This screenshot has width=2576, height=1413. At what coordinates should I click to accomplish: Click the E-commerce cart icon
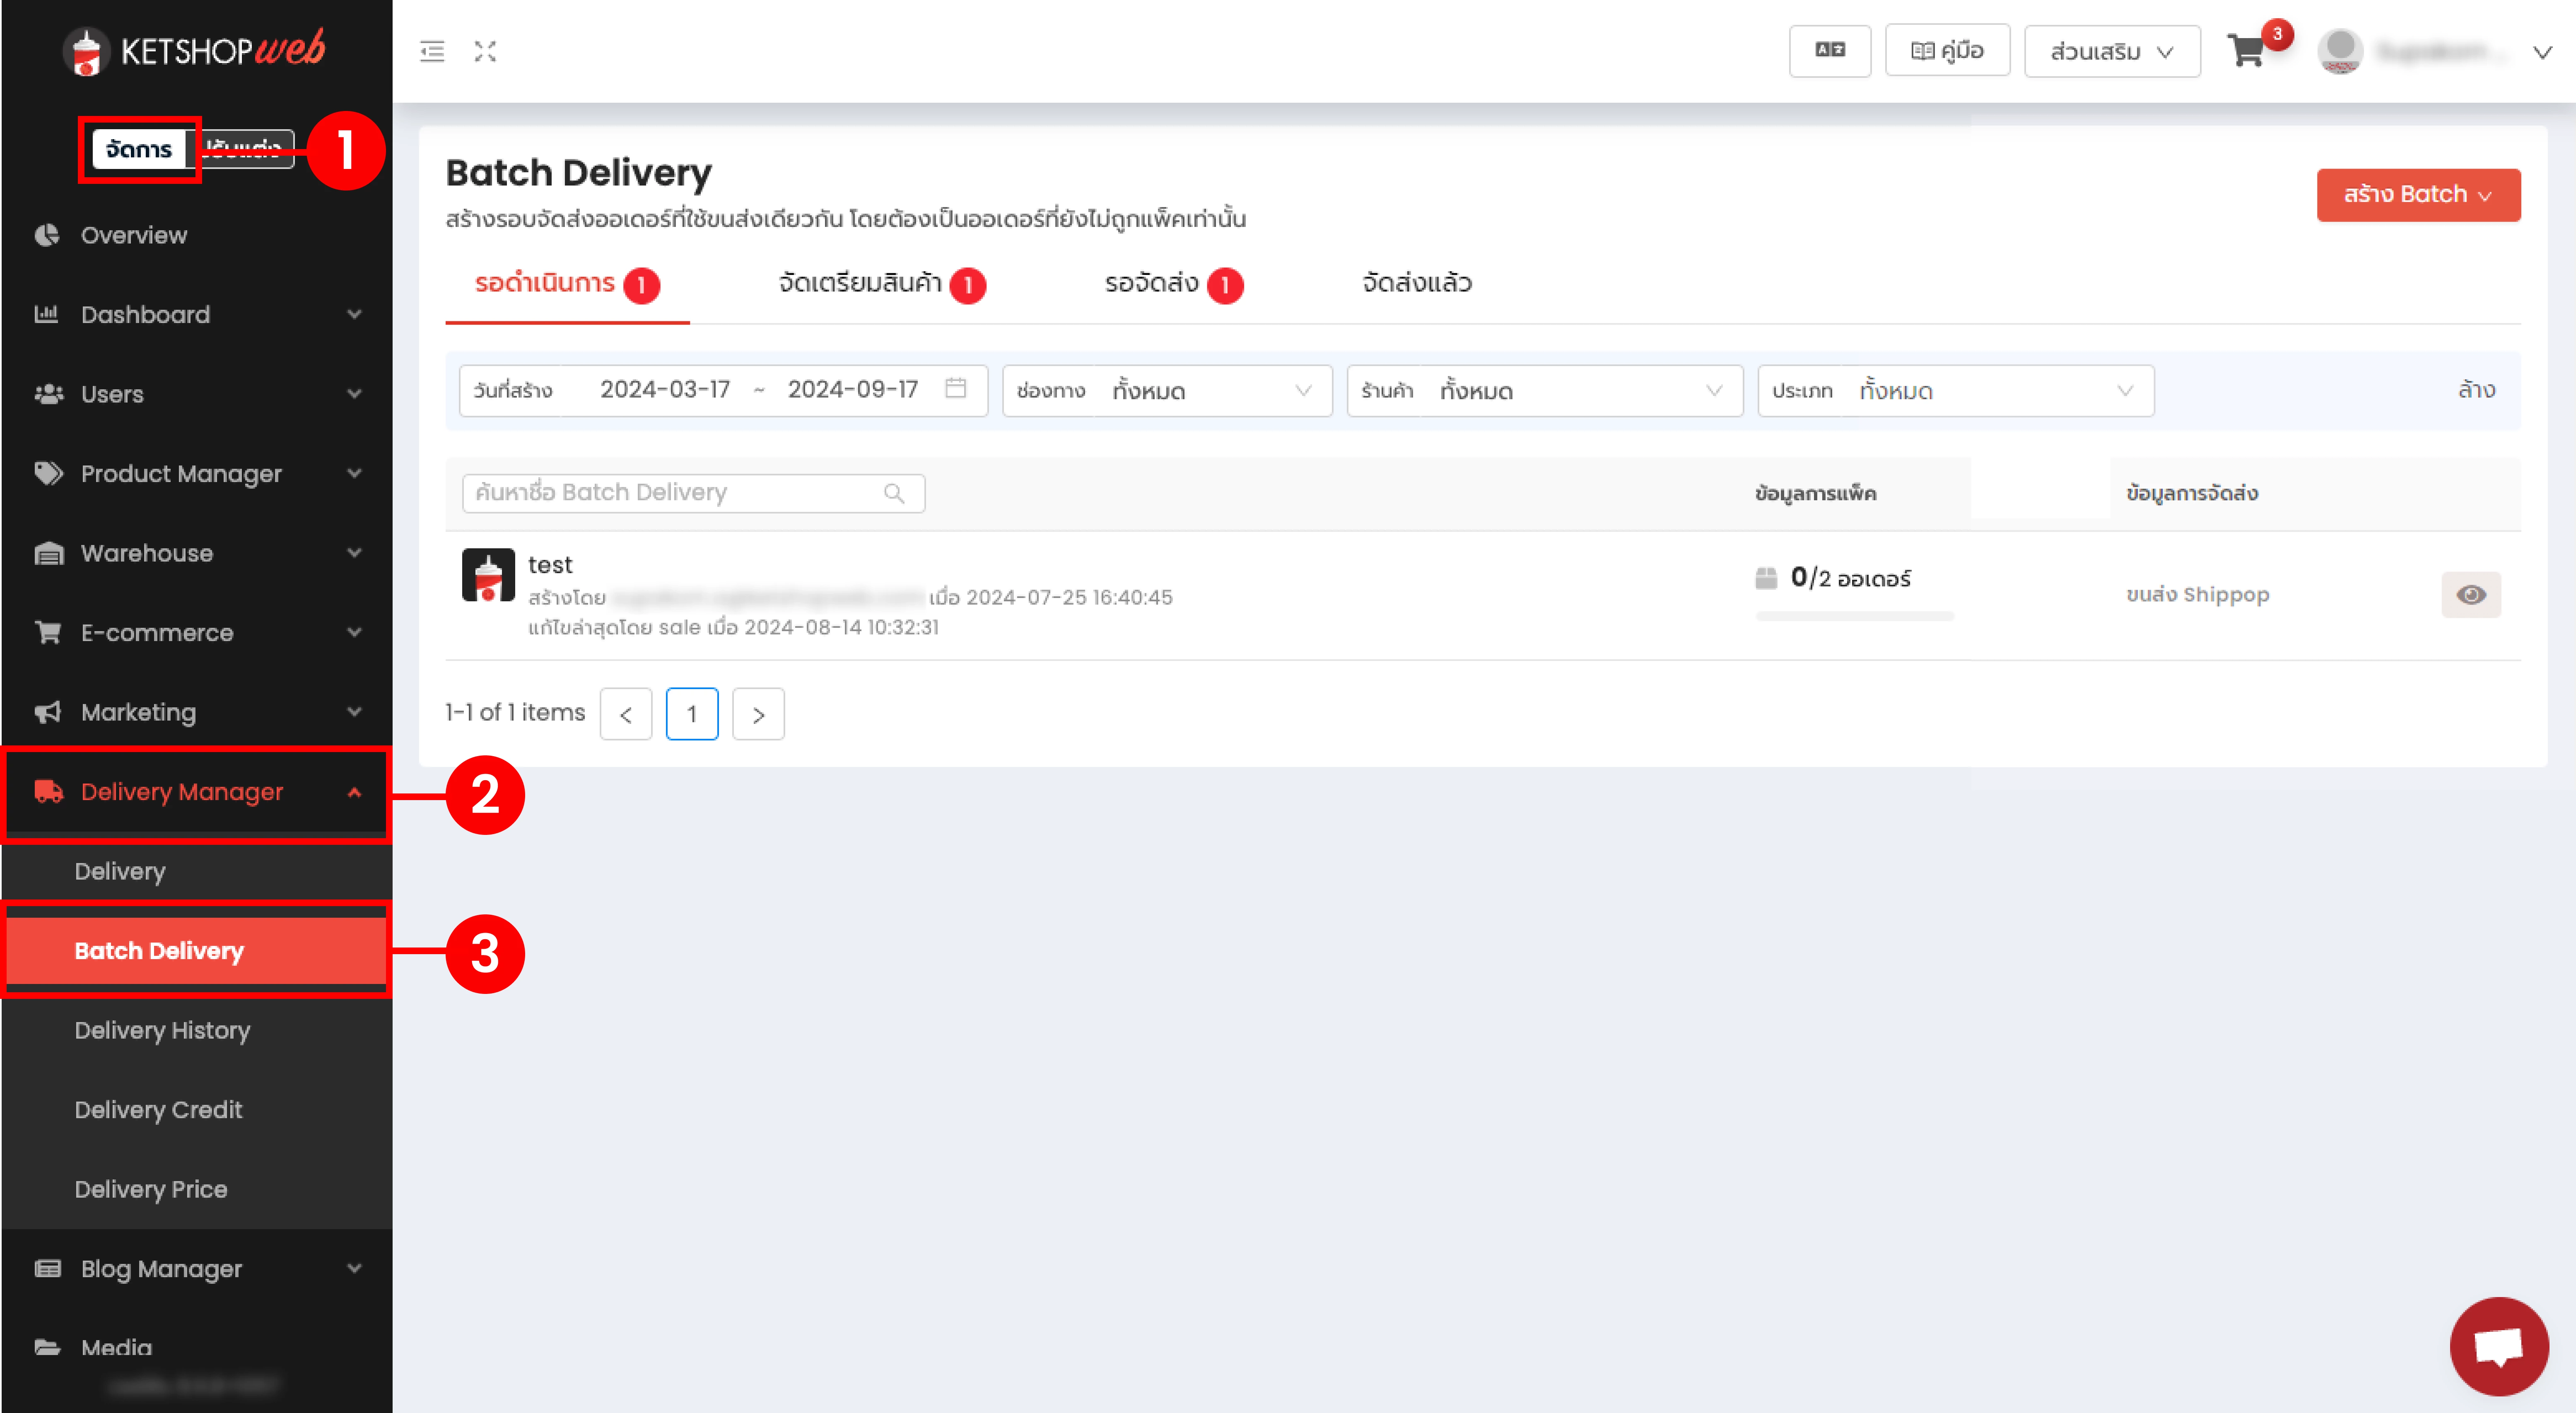tap(48, 632)
